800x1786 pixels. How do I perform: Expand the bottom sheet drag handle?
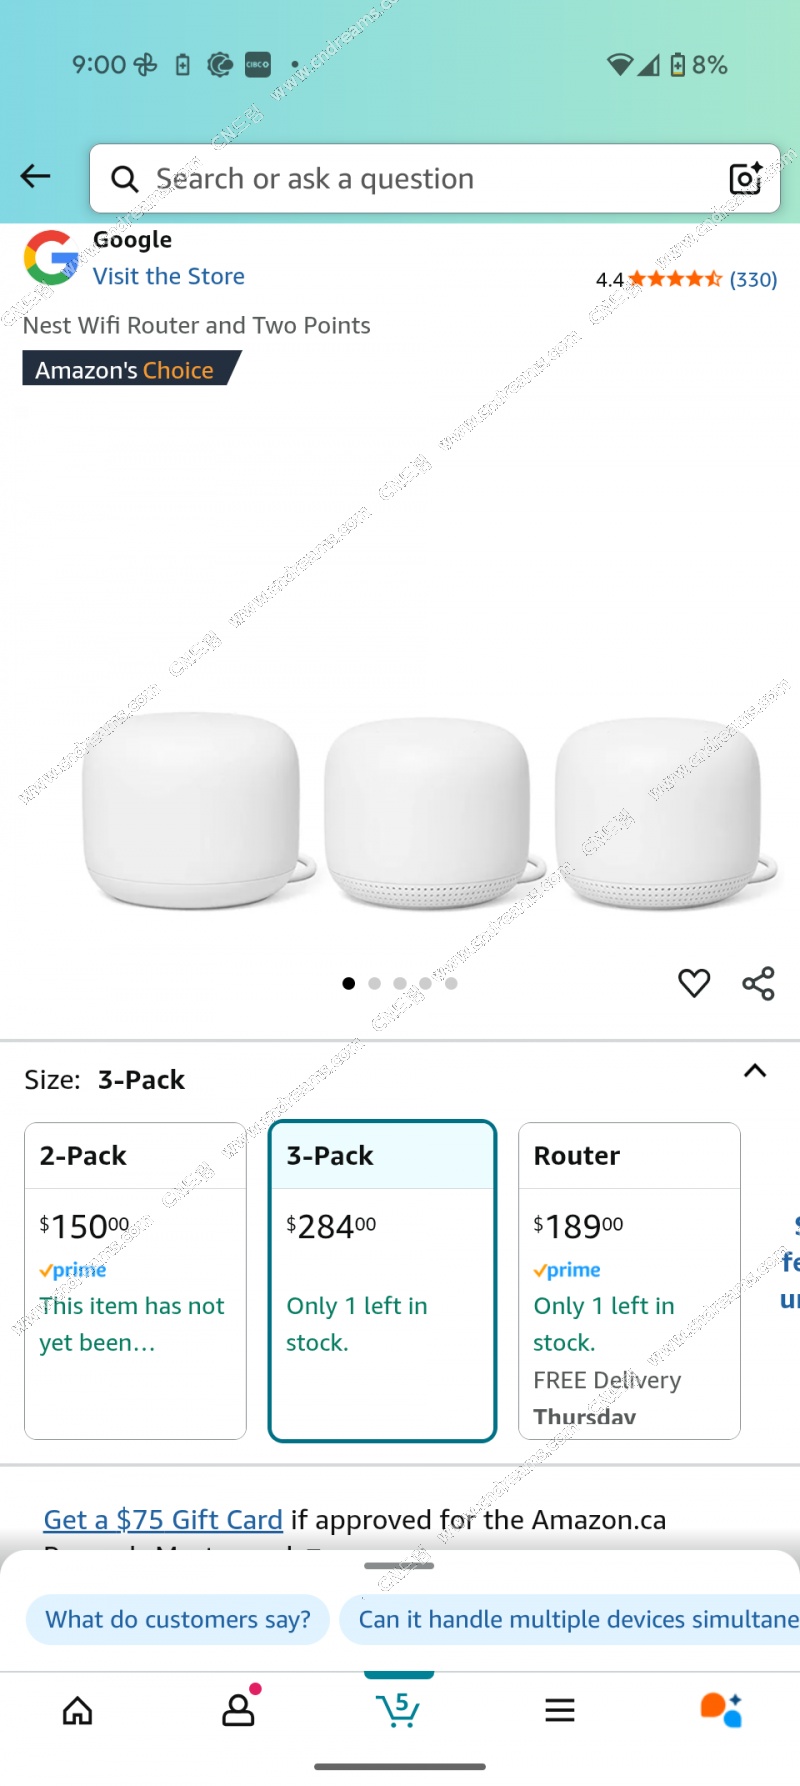[x=399, y=1565]
